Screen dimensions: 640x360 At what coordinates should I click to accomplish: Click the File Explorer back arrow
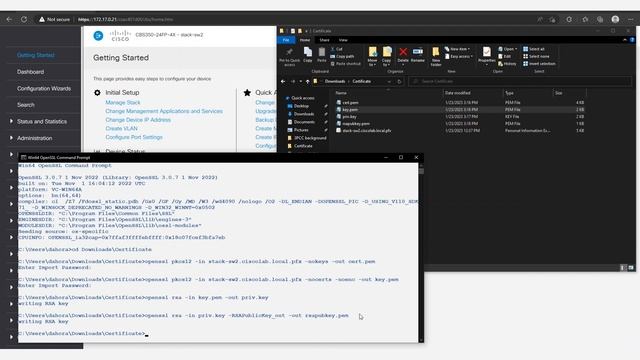[283, 81]
